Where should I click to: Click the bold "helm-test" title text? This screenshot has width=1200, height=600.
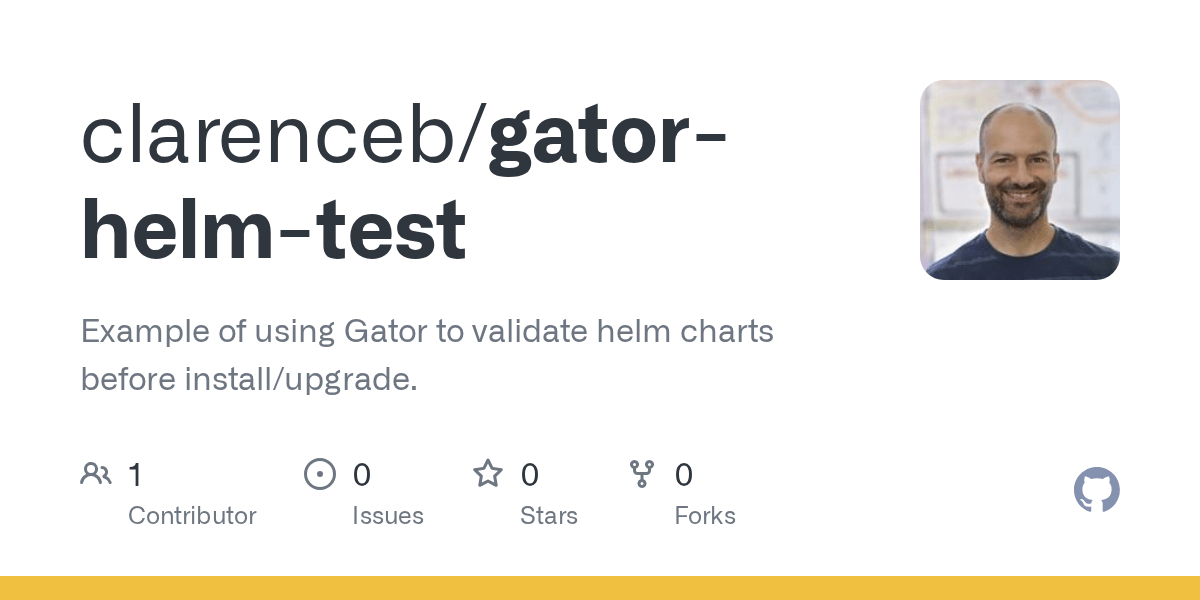point(273,230)
